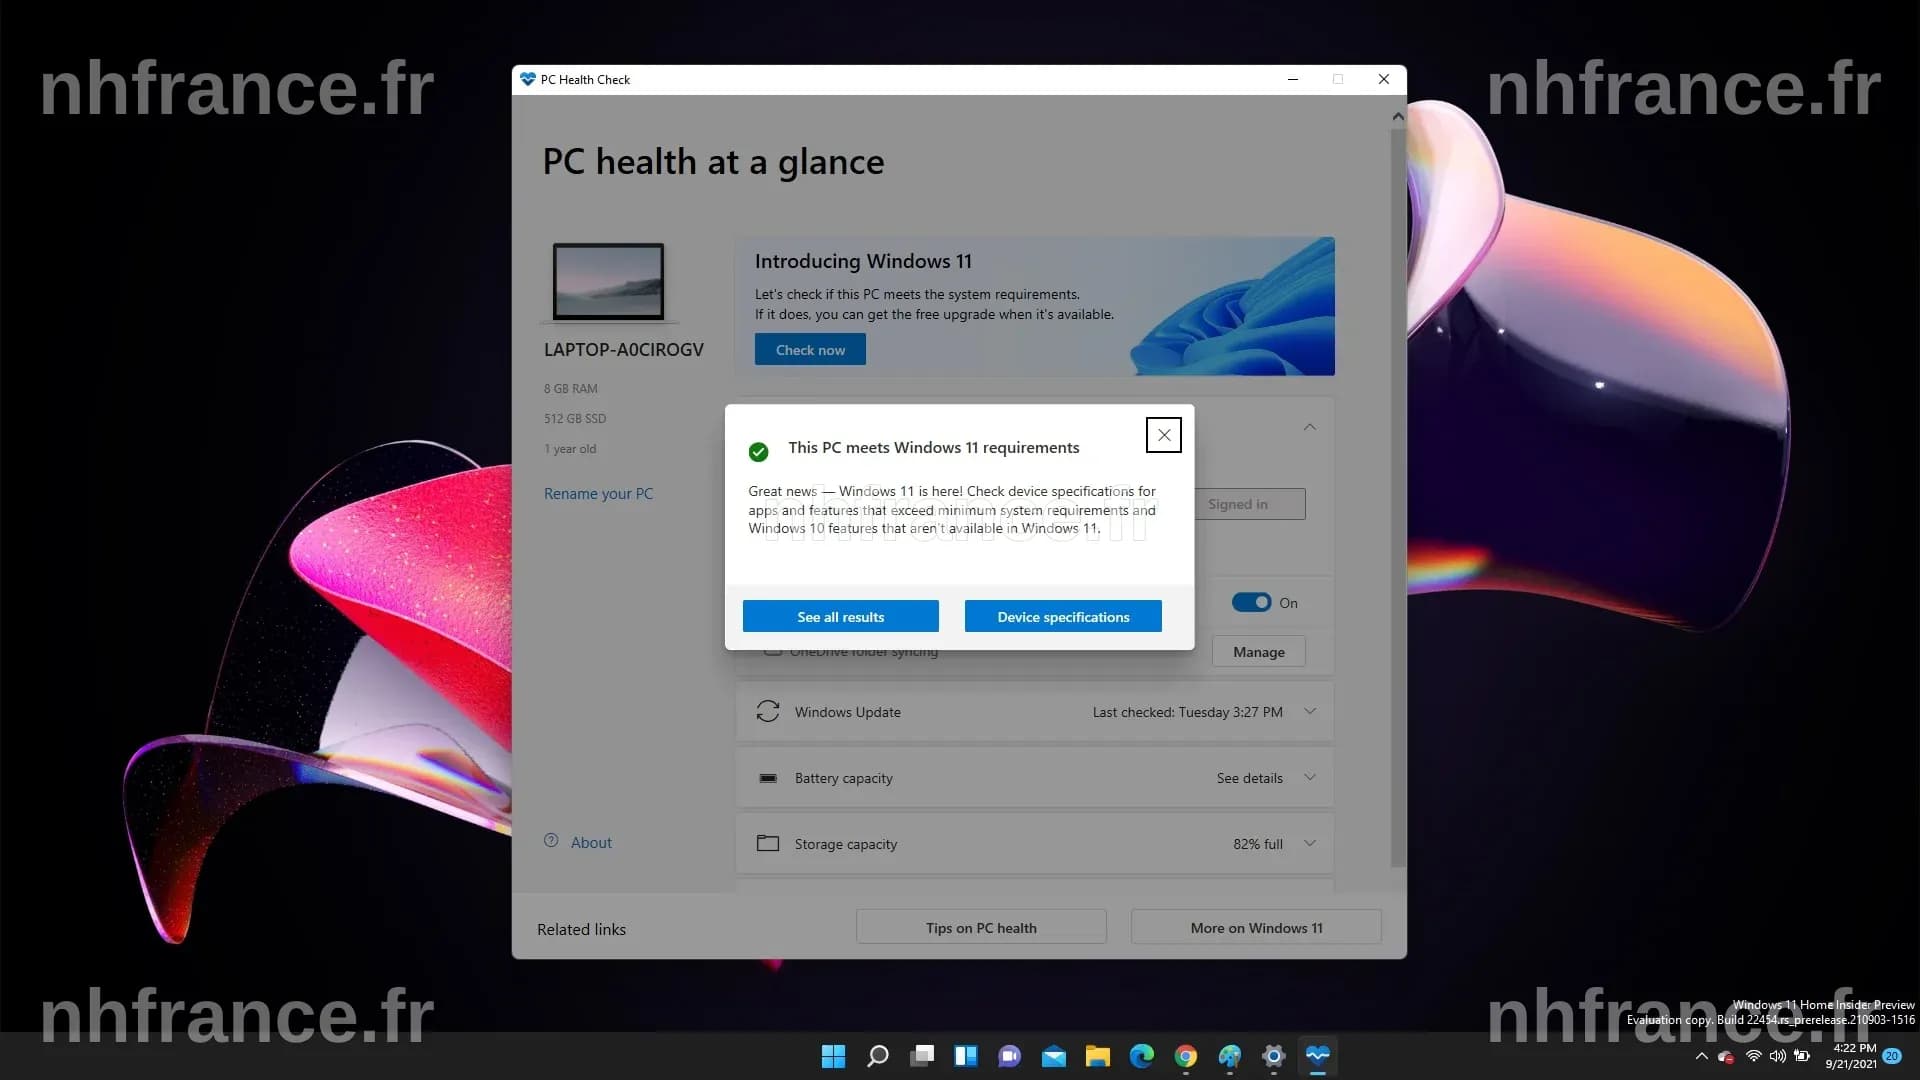Click the See all results button

point(840,617)
